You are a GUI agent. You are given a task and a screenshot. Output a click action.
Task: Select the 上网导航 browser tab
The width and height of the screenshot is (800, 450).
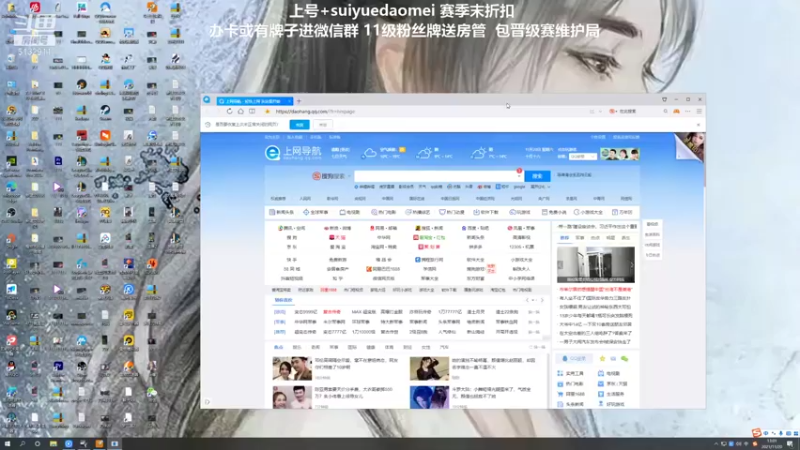[255, 101]
